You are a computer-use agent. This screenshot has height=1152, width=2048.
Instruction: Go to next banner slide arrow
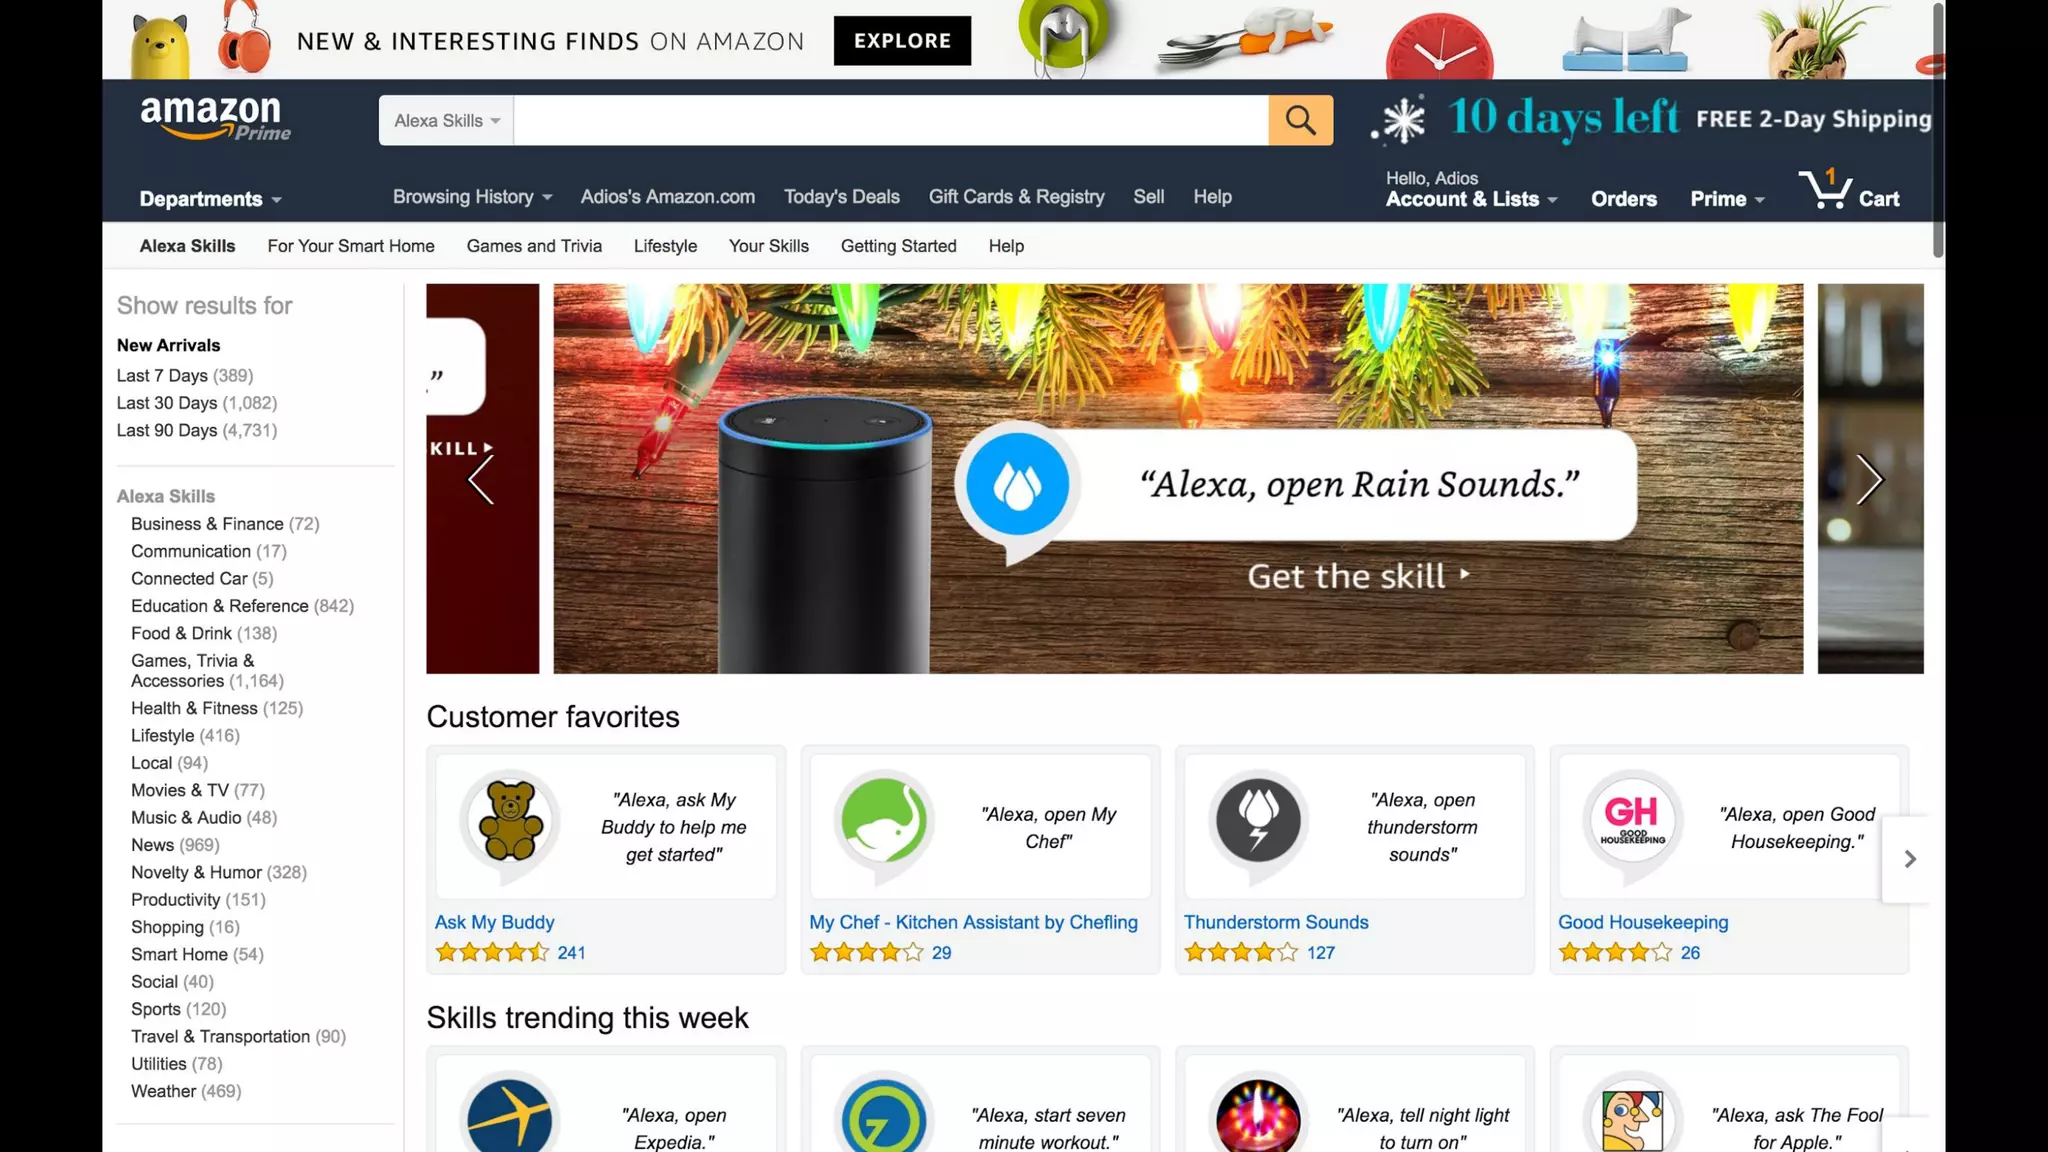pos(1869,479)
